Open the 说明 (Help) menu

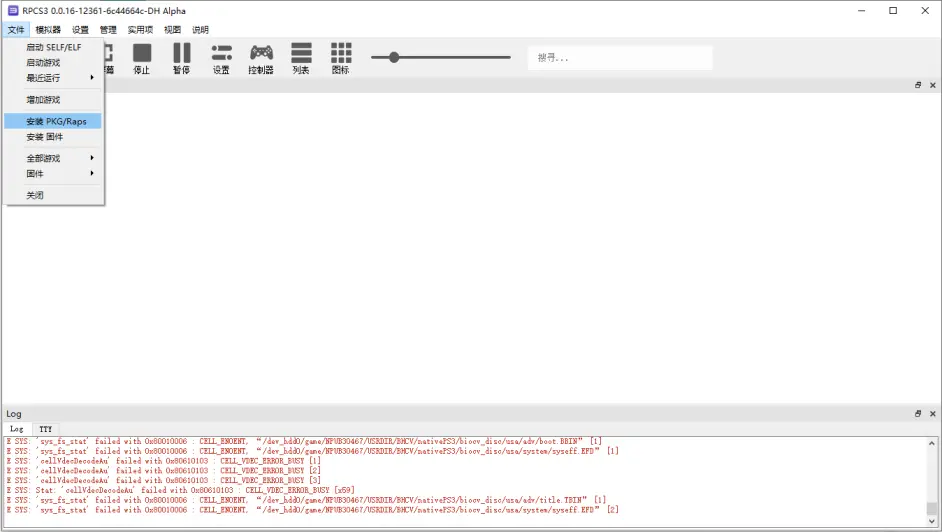(200, 29)
